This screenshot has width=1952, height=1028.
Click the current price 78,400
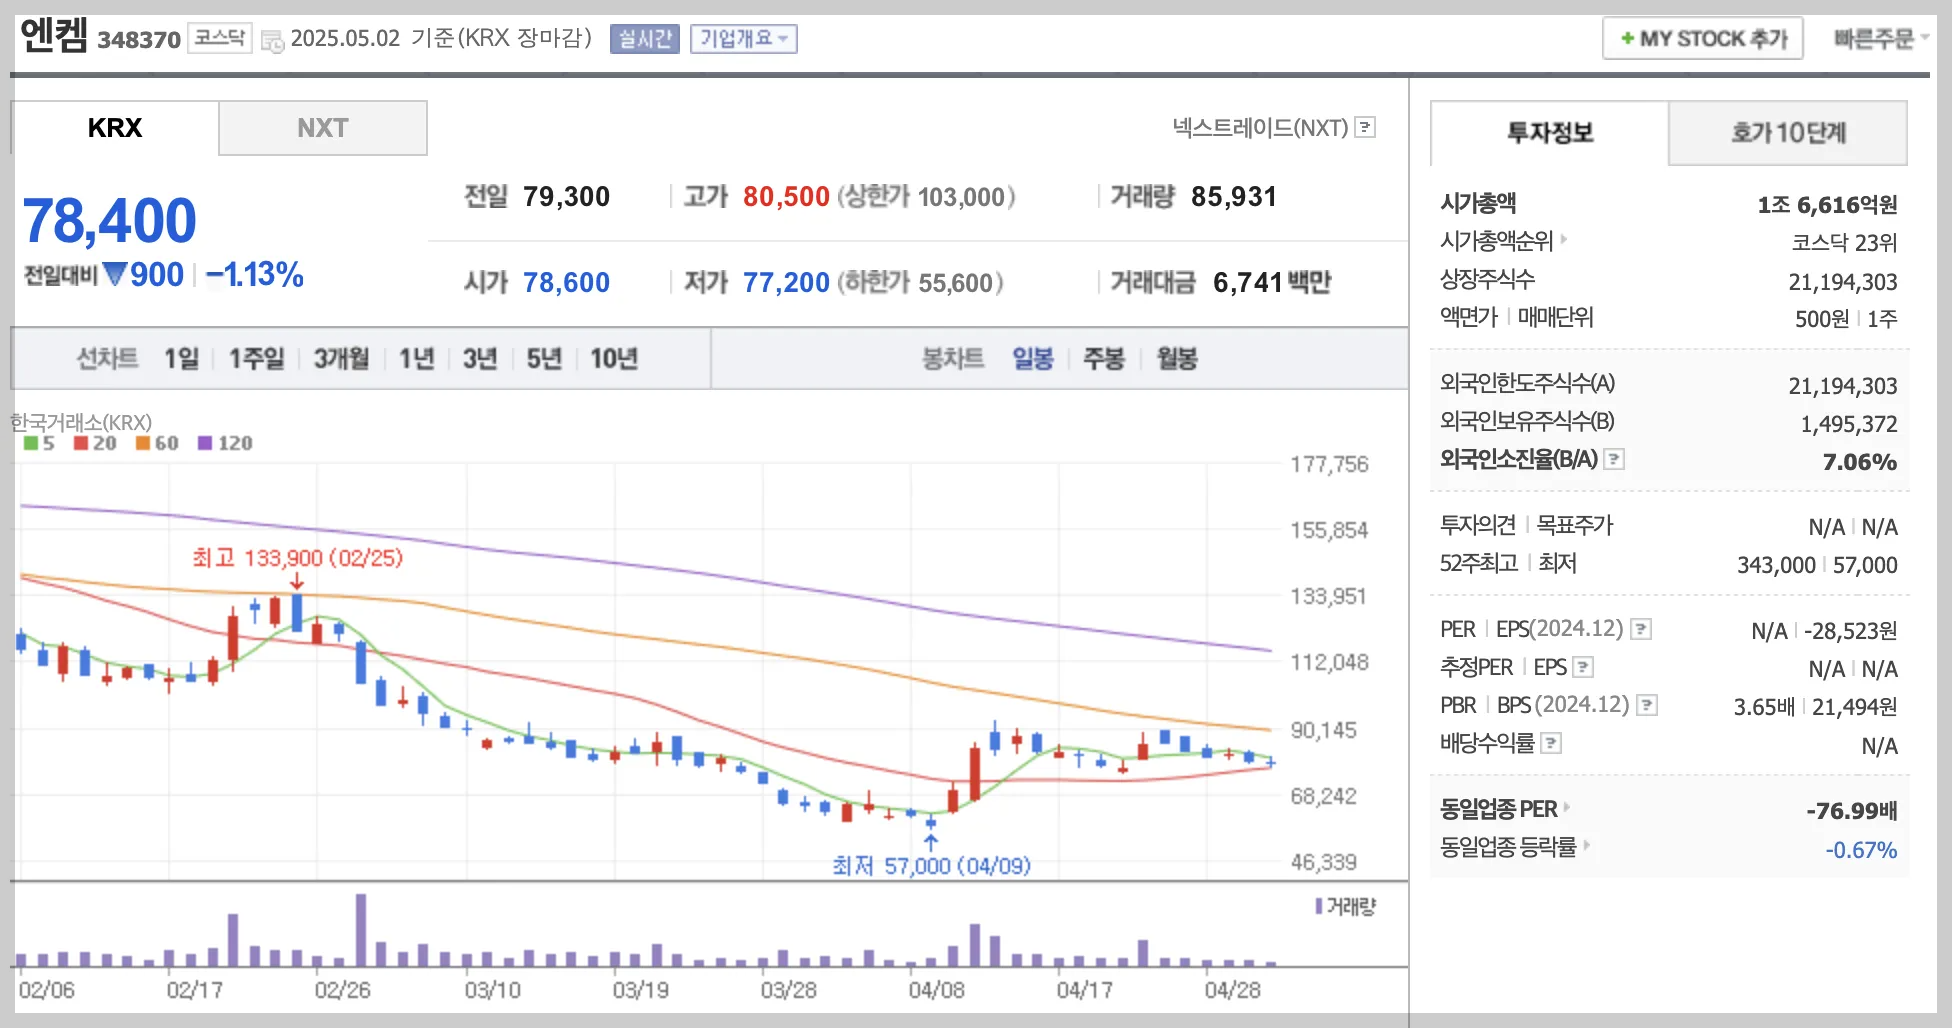click(x=110, y=220)
